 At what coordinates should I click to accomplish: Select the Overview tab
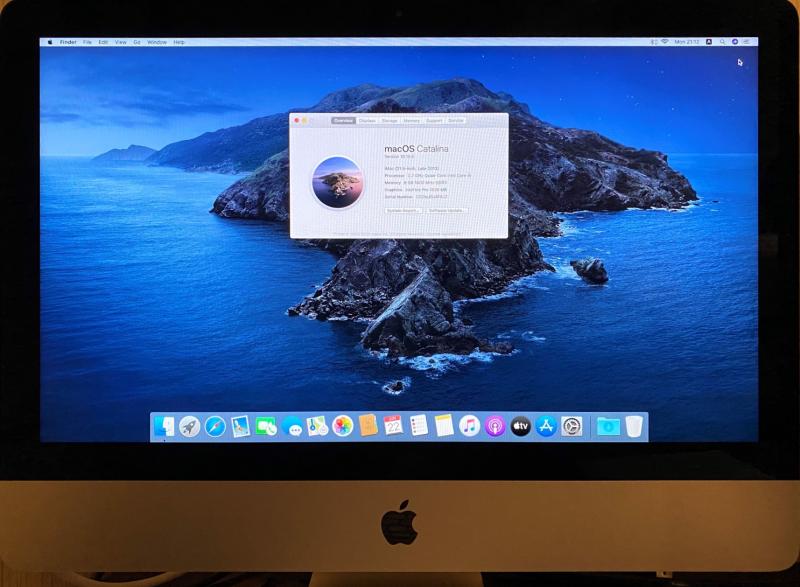pyautogui.click(x=343, y=121)
